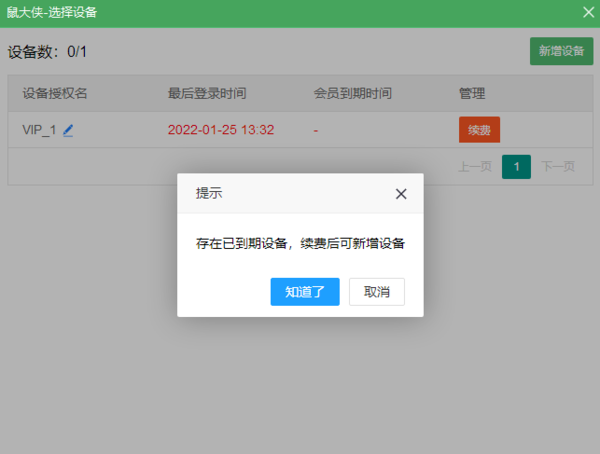This screenshot has width=600, height=454.
Task: Go to 下一页 next page
Action: pos(557,166)
